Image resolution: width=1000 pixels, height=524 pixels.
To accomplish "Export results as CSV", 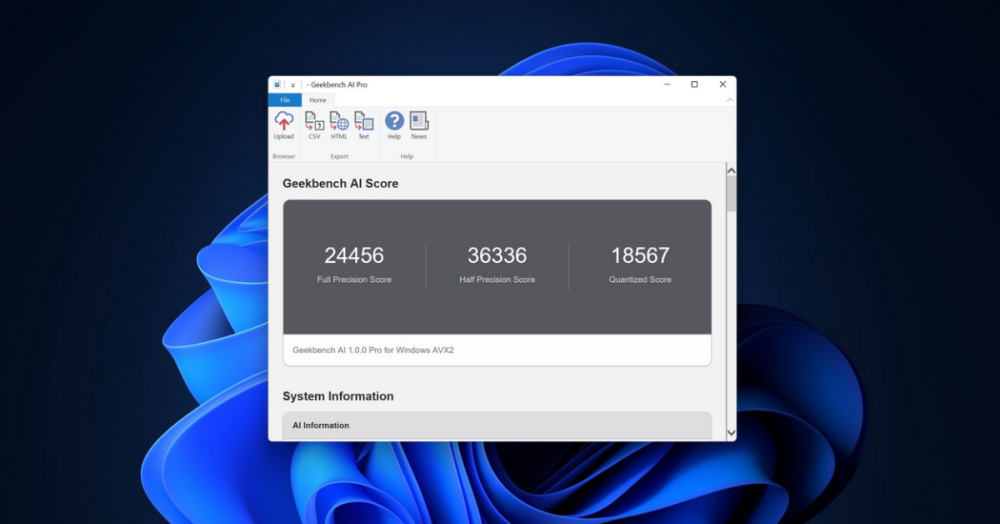I will [x=314, y=126].
